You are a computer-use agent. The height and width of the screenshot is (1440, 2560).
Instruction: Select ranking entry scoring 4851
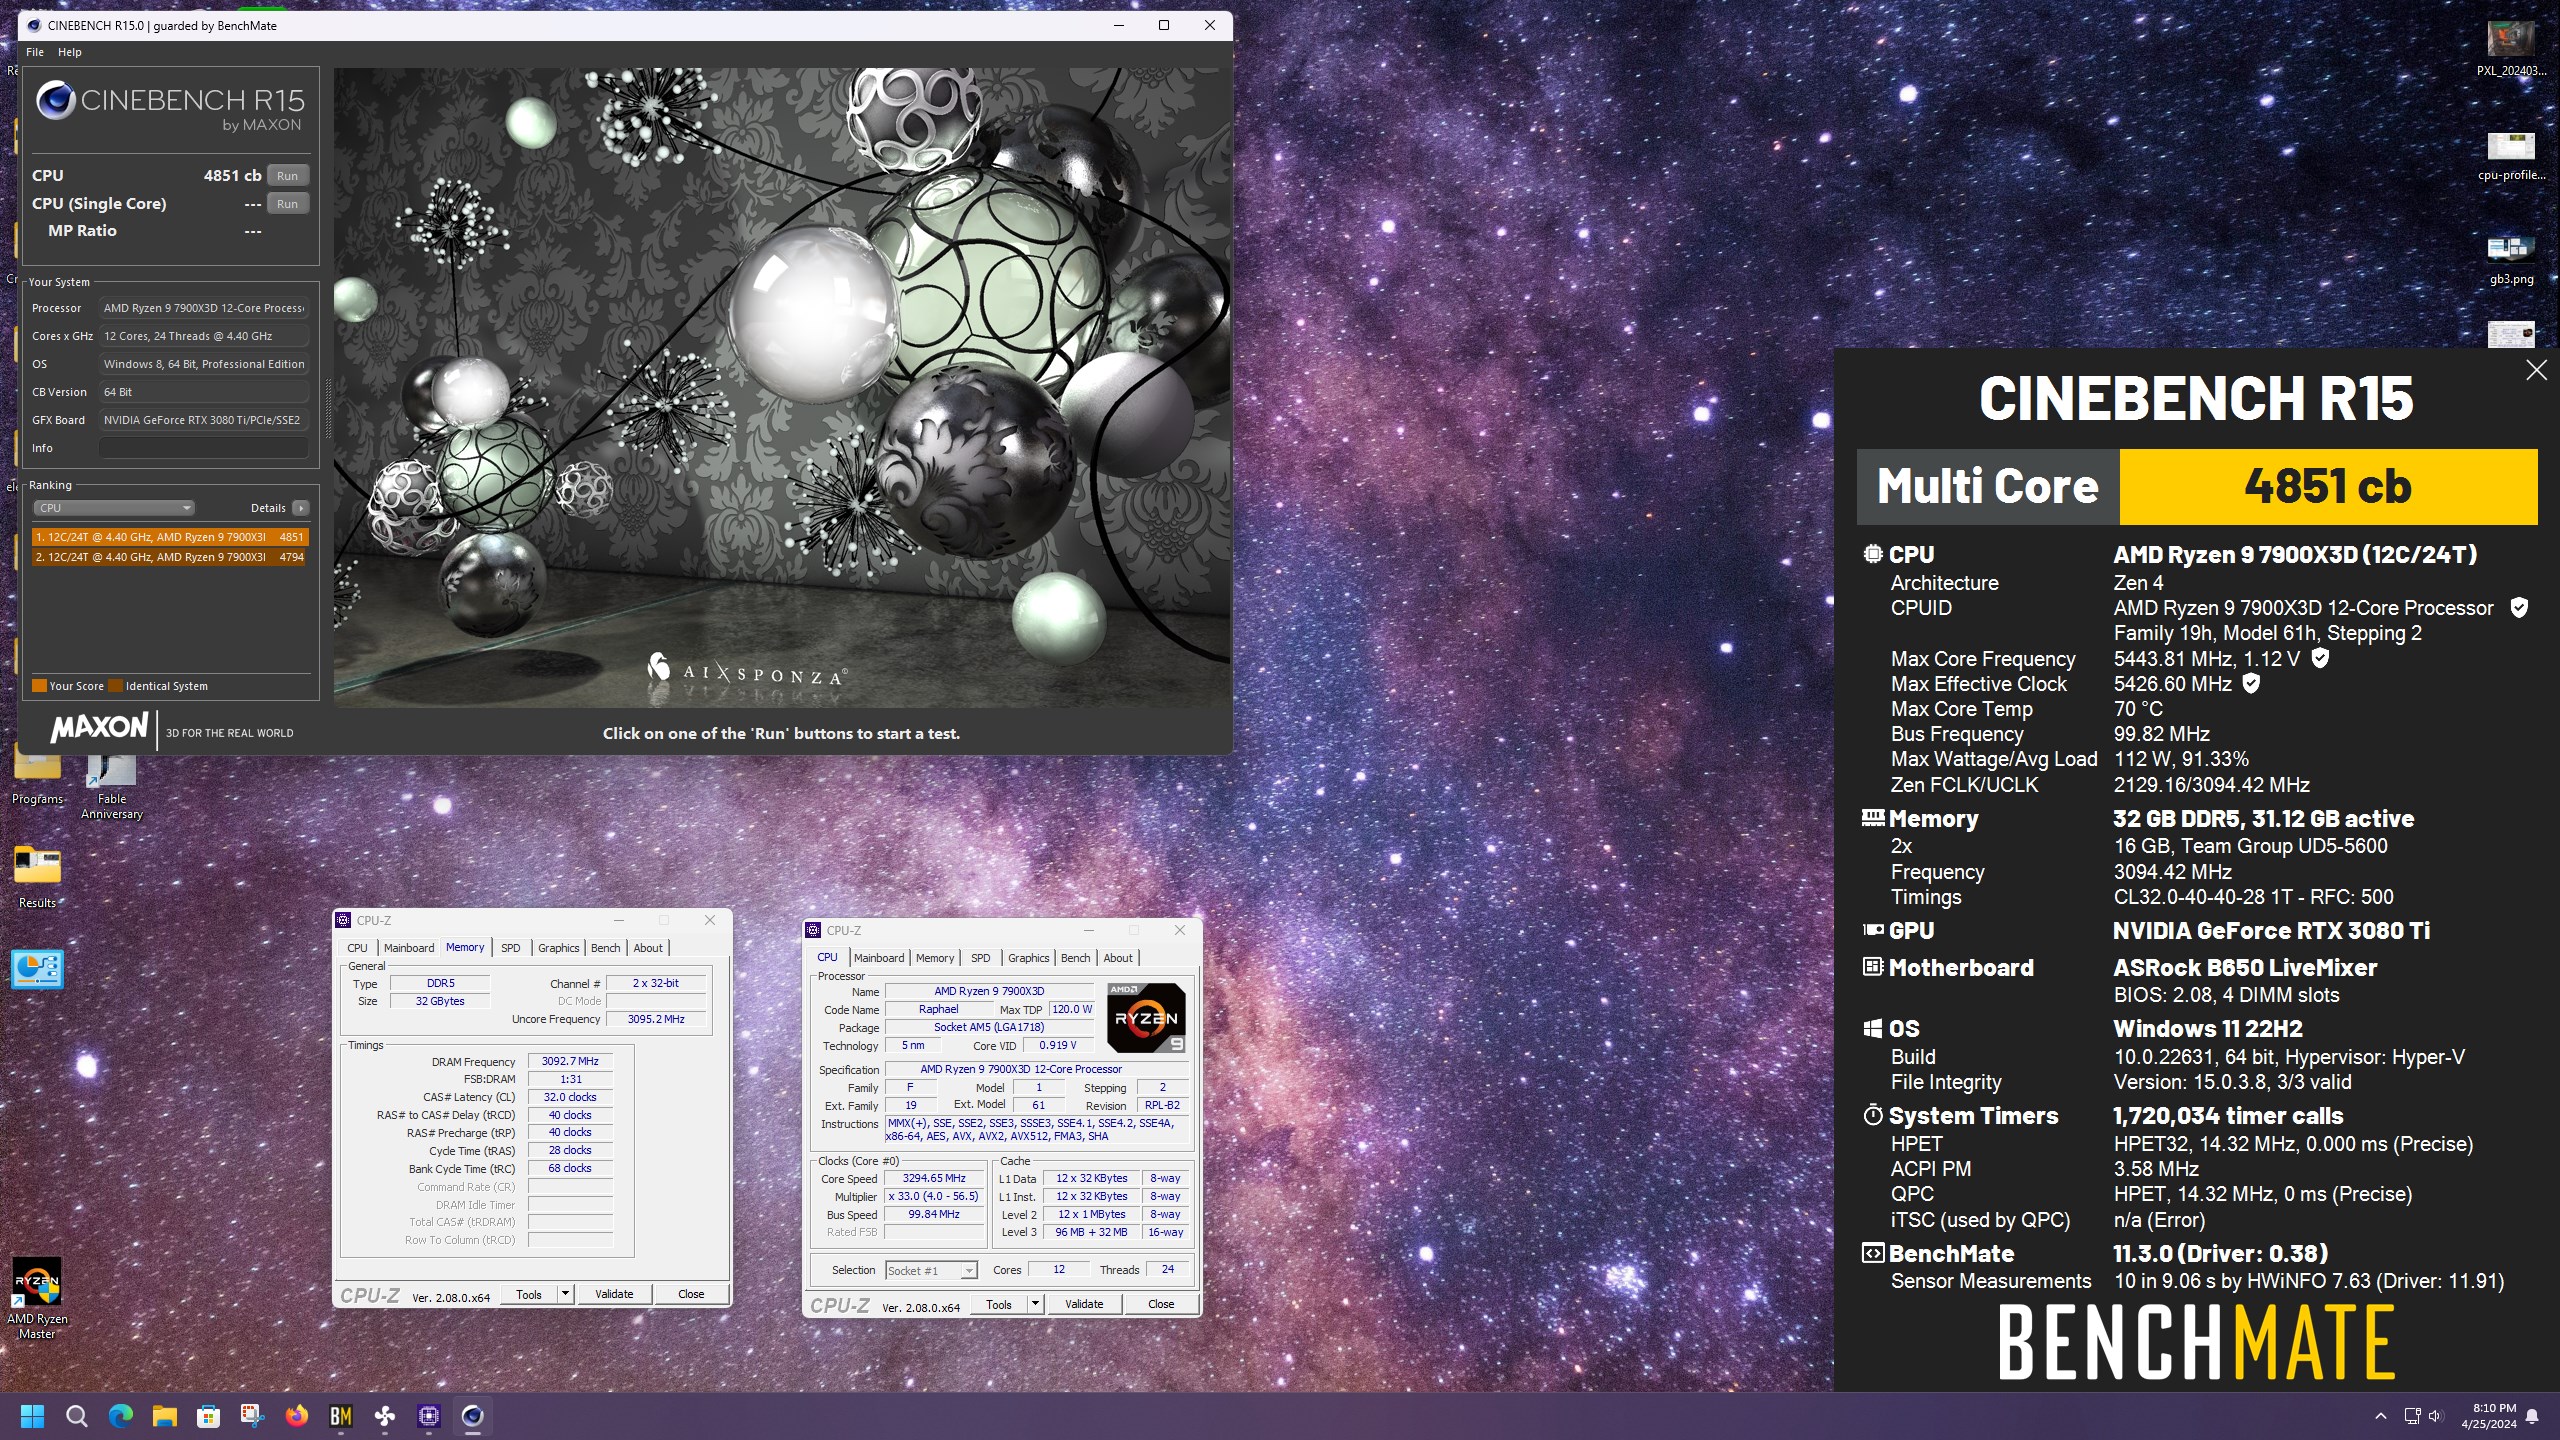point(170,537)
